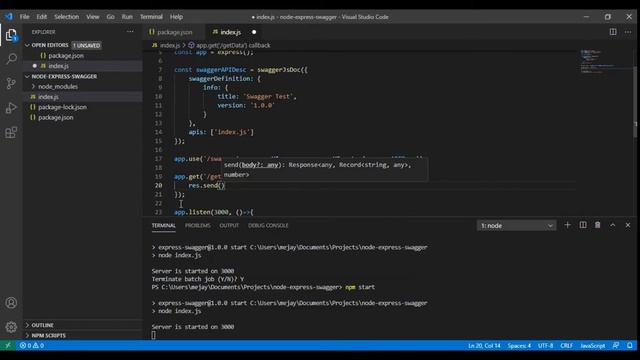Kill terminal with trash icon
Image resolution: width=640 pixels, height=360 pixels.
[x=598, y=225]
